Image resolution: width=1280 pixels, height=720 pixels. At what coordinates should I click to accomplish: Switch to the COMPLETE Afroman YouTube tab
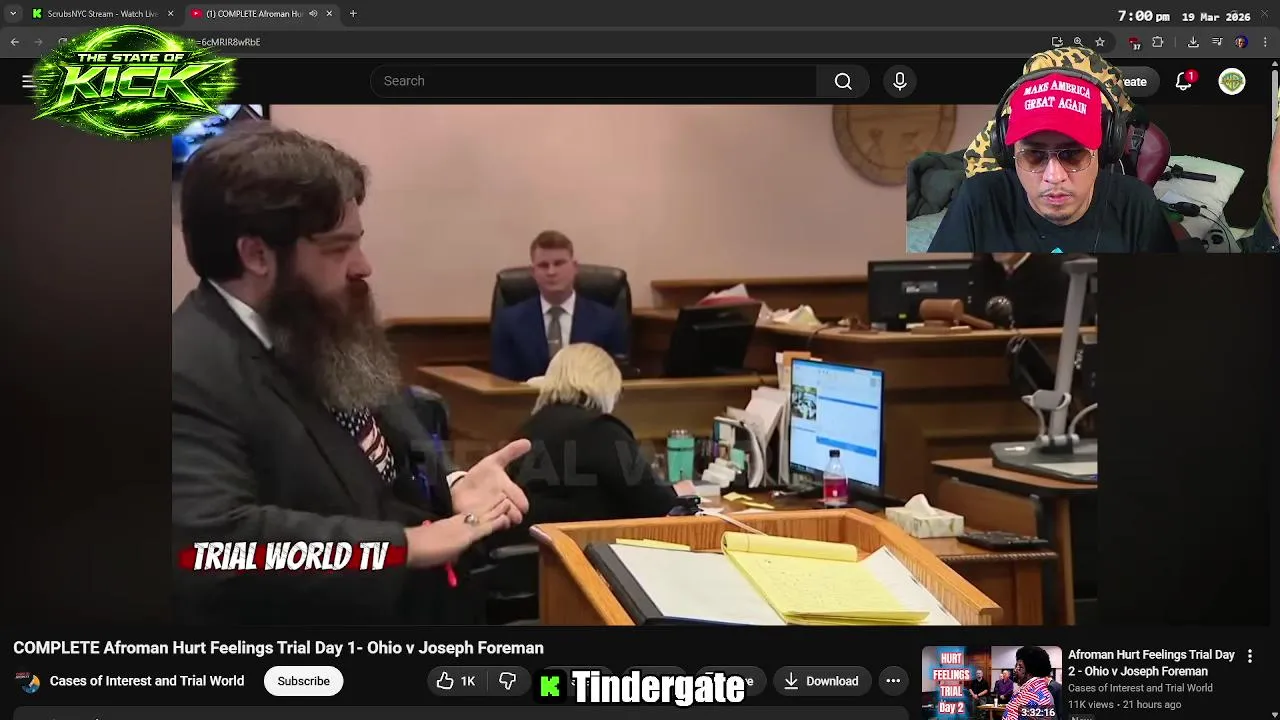tap(254, 14)
